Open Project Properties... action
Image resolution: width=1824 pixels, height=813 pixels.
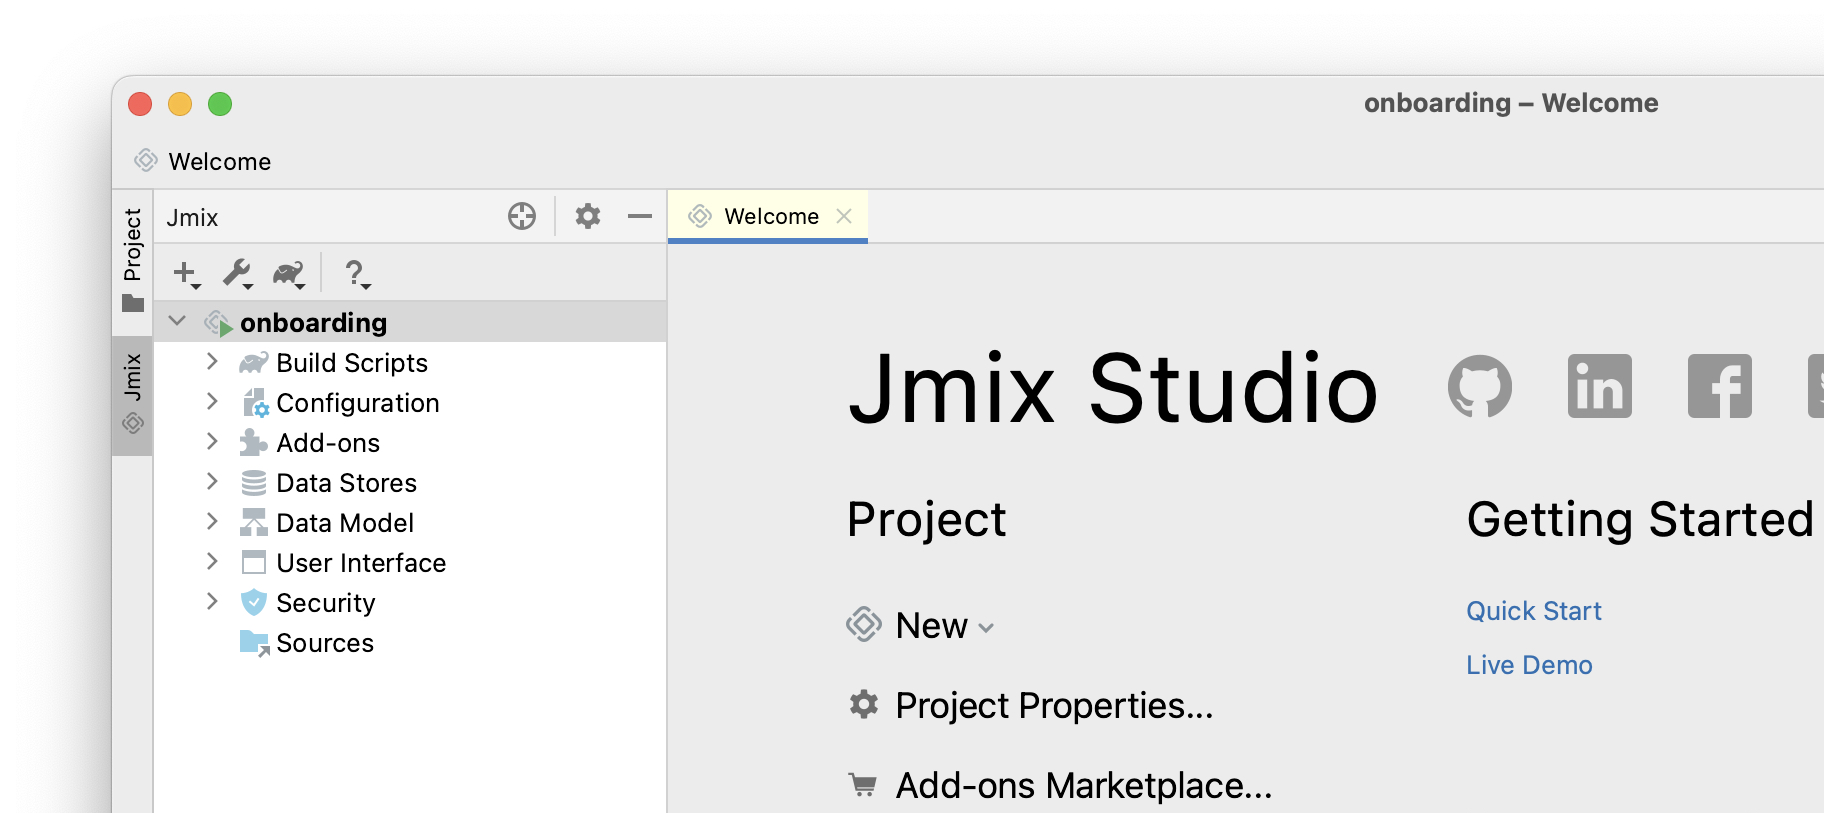coord(1054,706)
